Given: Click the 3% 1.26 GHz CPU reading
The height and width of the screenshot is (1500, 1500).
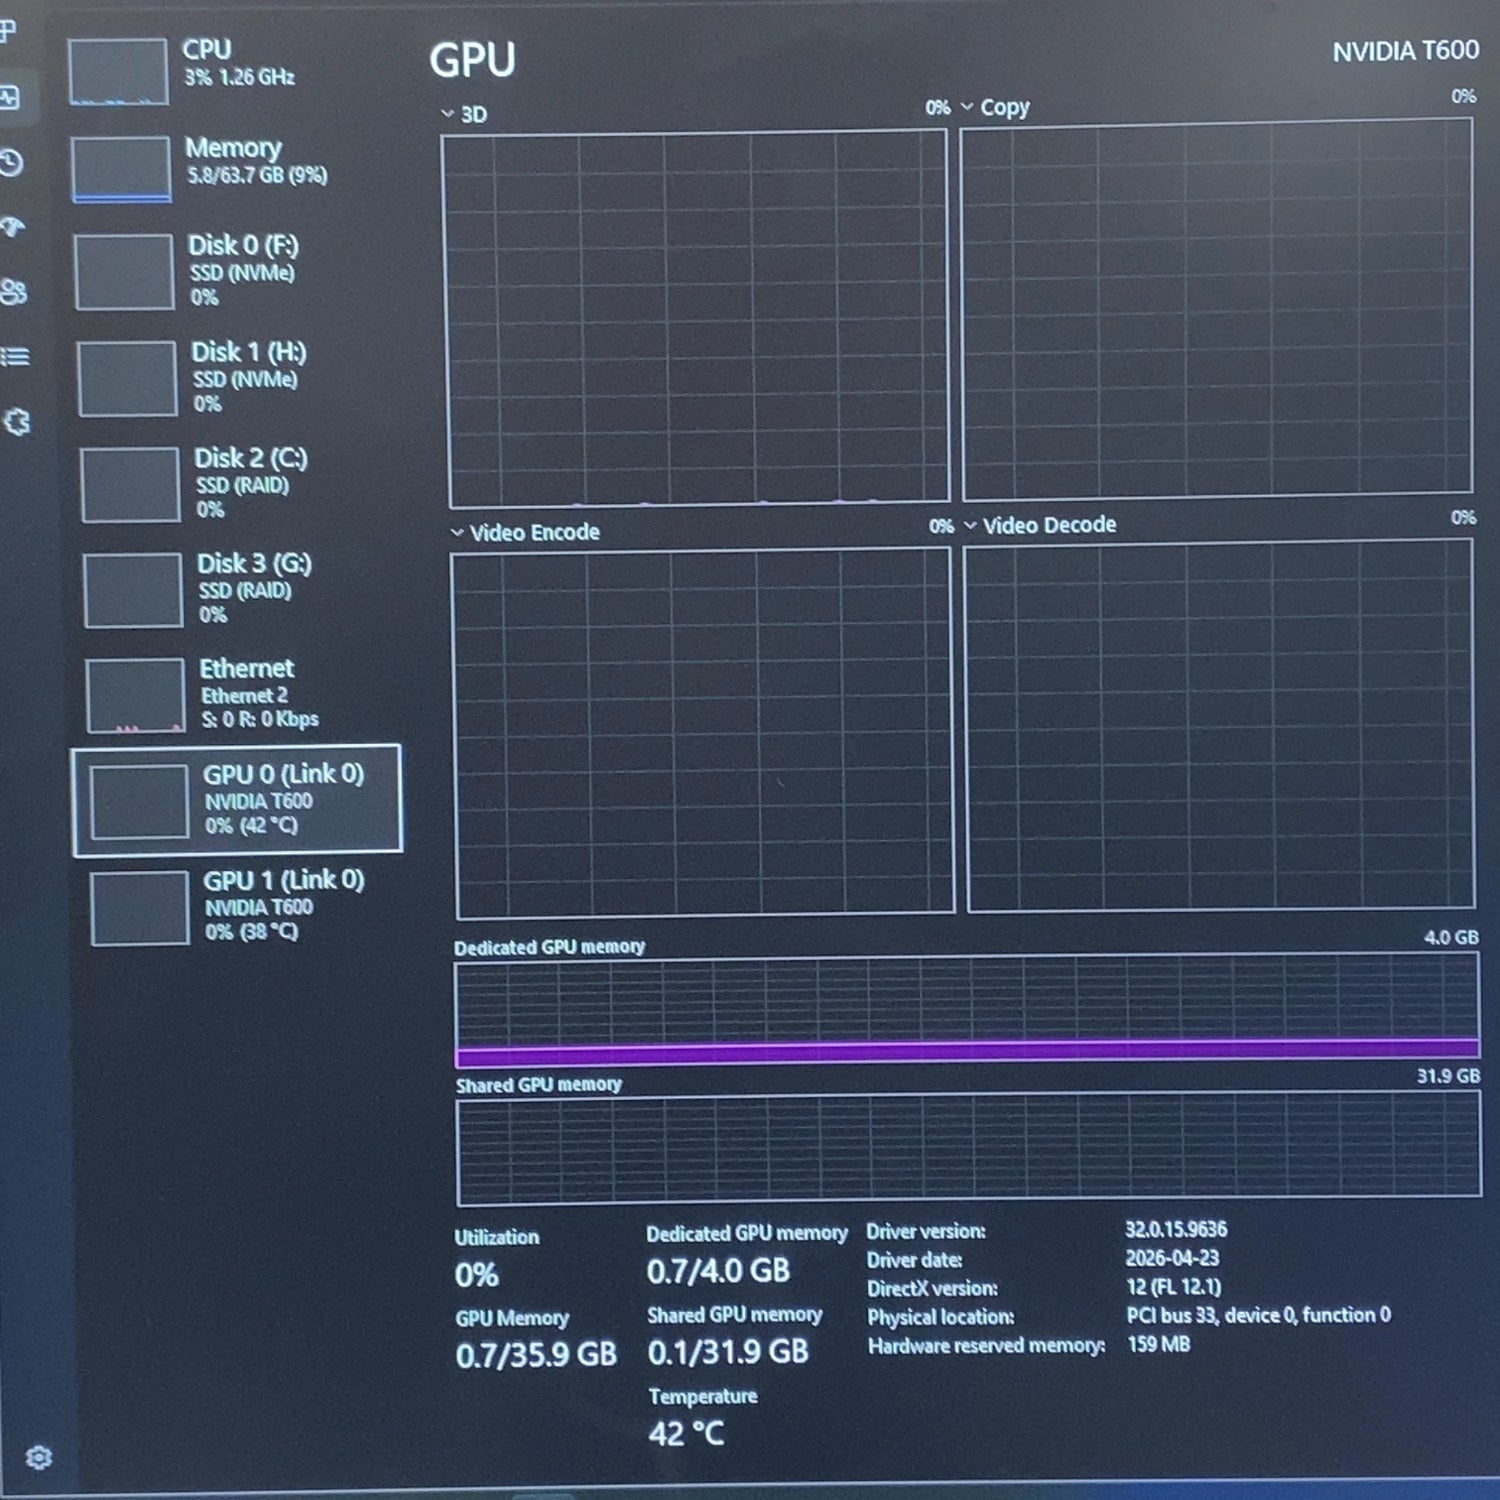Looking at the screenshot, I should tap(239, 77).
